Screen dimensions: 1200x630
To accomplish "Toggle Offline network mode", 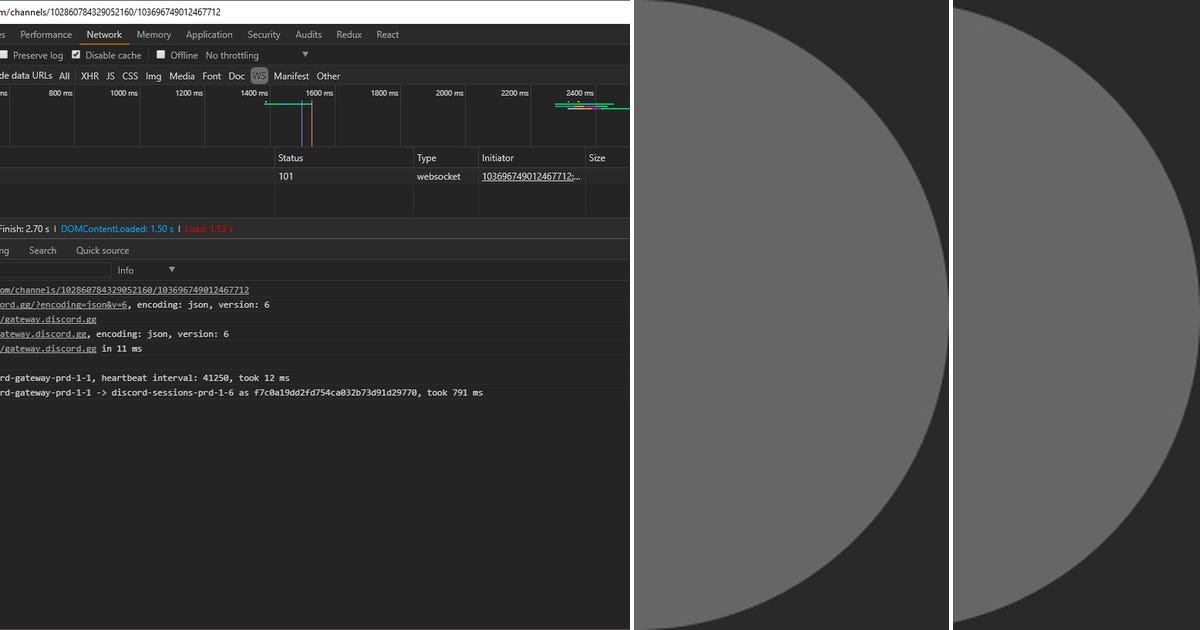I will point(162,55).
